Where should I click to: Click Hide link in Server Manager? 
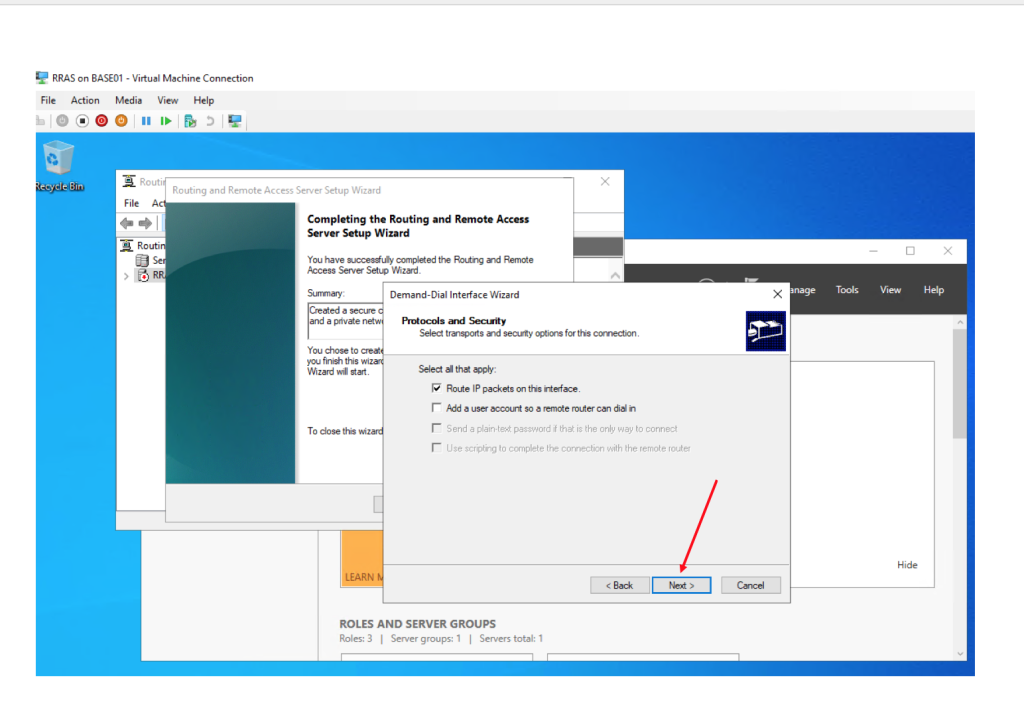coord(907,565)
